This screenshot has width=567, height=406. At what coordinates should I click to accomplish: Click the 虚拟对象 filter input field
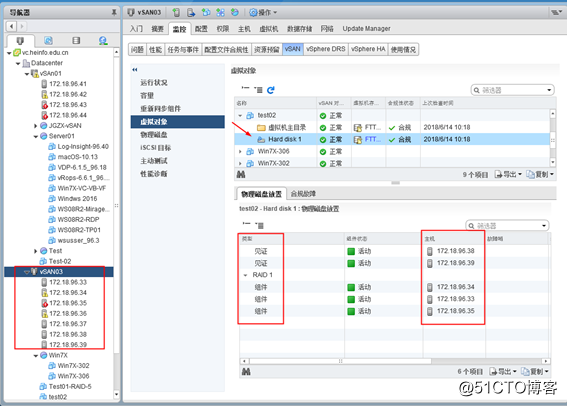[x=512, y=90]
